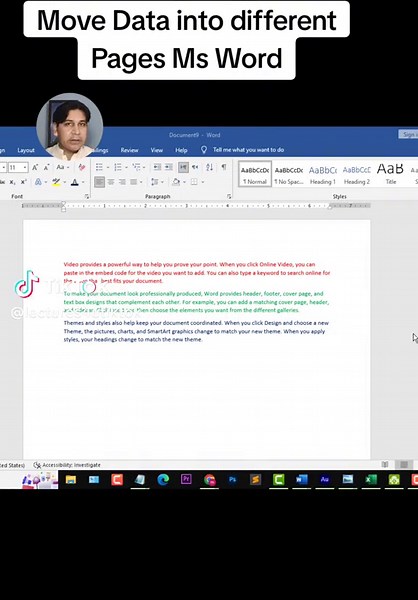The height and width of the screenshot is (600, 418).
Task: Decrease the paragraph indent
Action: pyautogui.click(x=157, y=167)
